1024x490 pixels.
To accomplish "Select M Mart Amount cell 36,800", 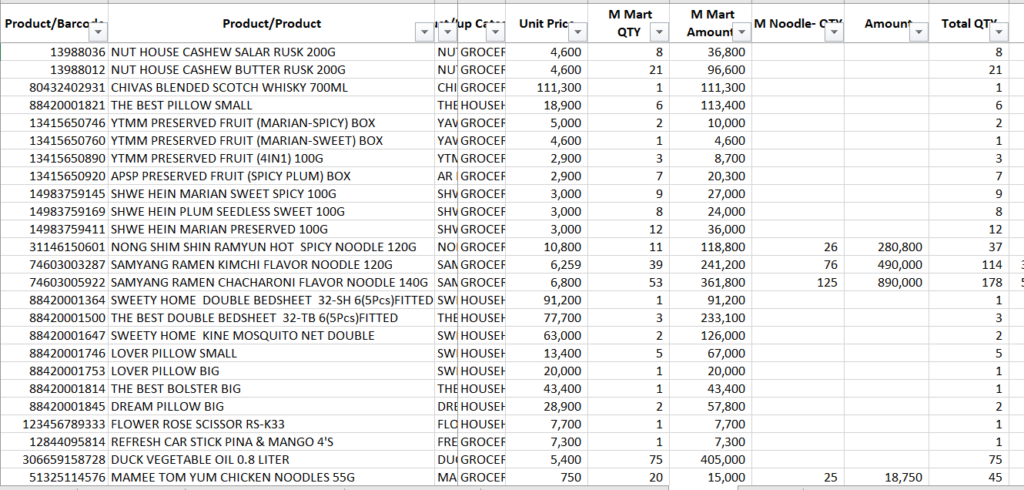I will coord(710,52).
